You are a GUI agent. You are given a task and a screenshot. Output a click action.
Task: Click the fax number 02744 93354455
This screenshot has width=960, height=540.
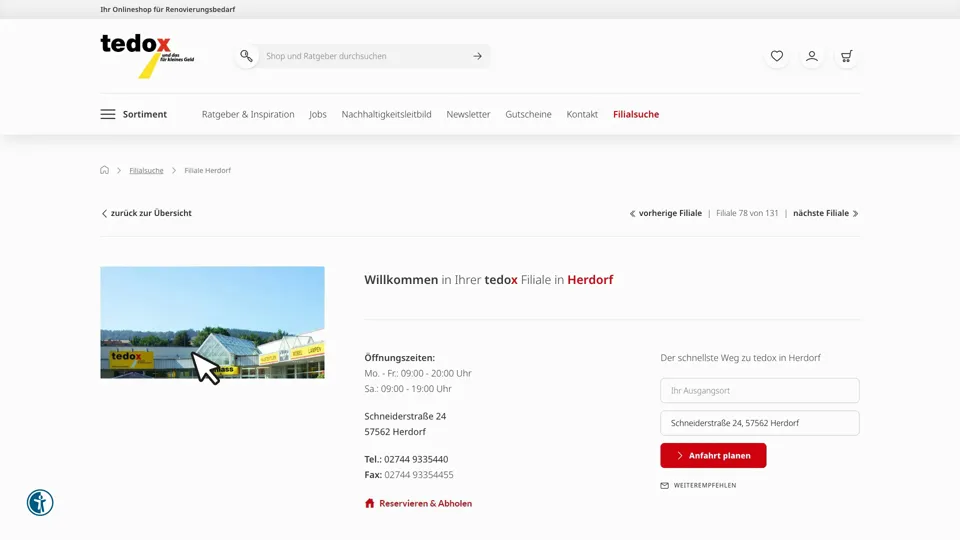(x=419, y=474)
